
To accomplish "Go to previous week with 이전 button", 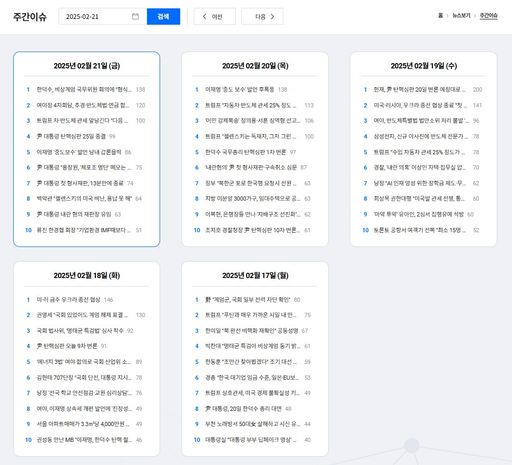I will click(214, 16).
